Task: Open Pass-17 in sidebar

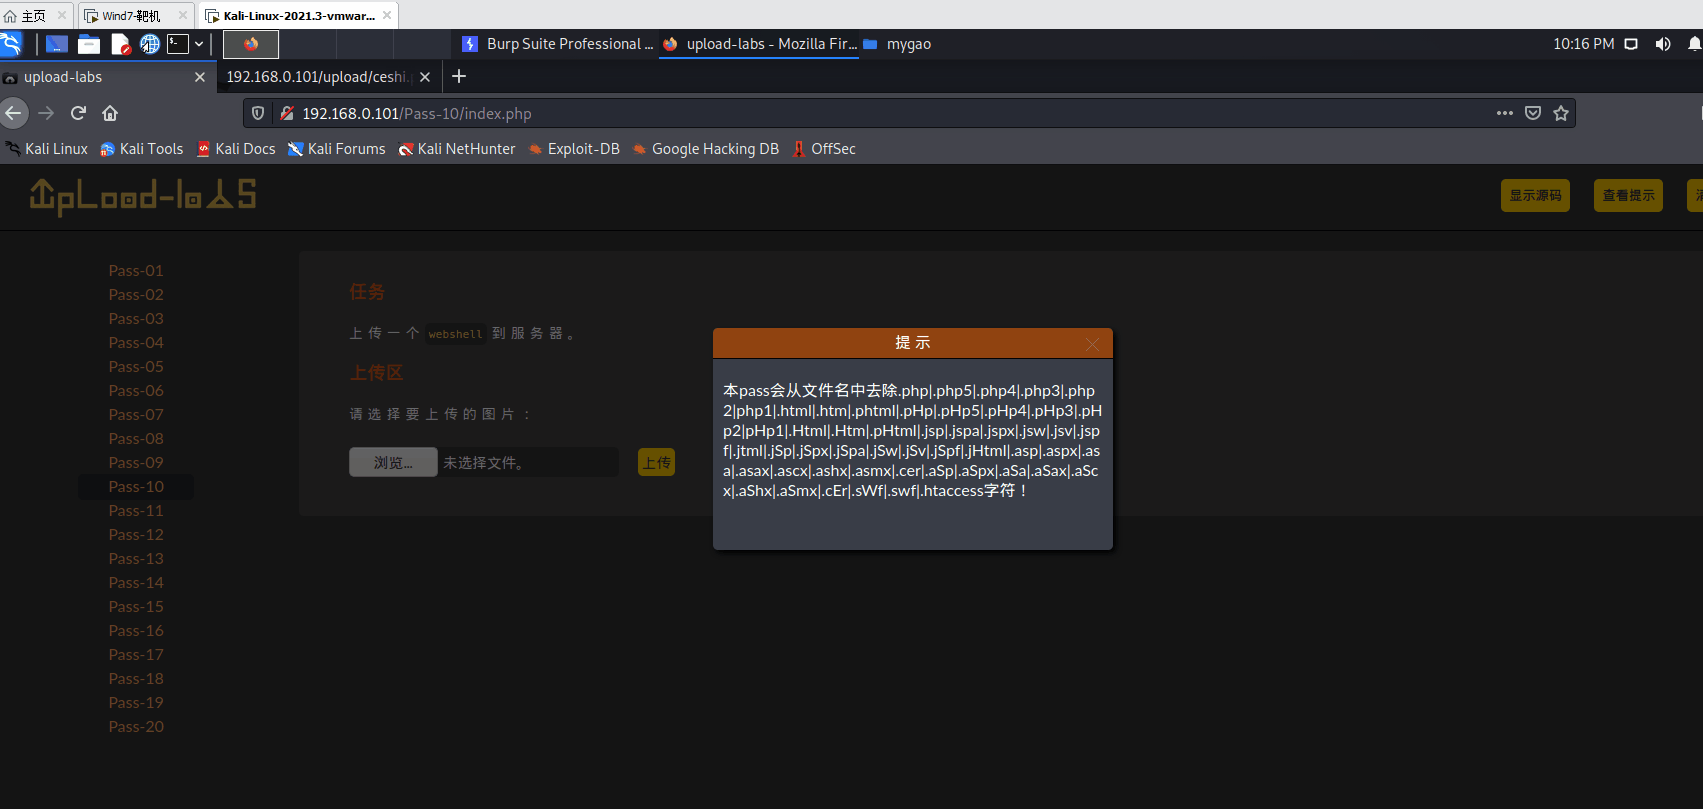Action: coord(136,655)
